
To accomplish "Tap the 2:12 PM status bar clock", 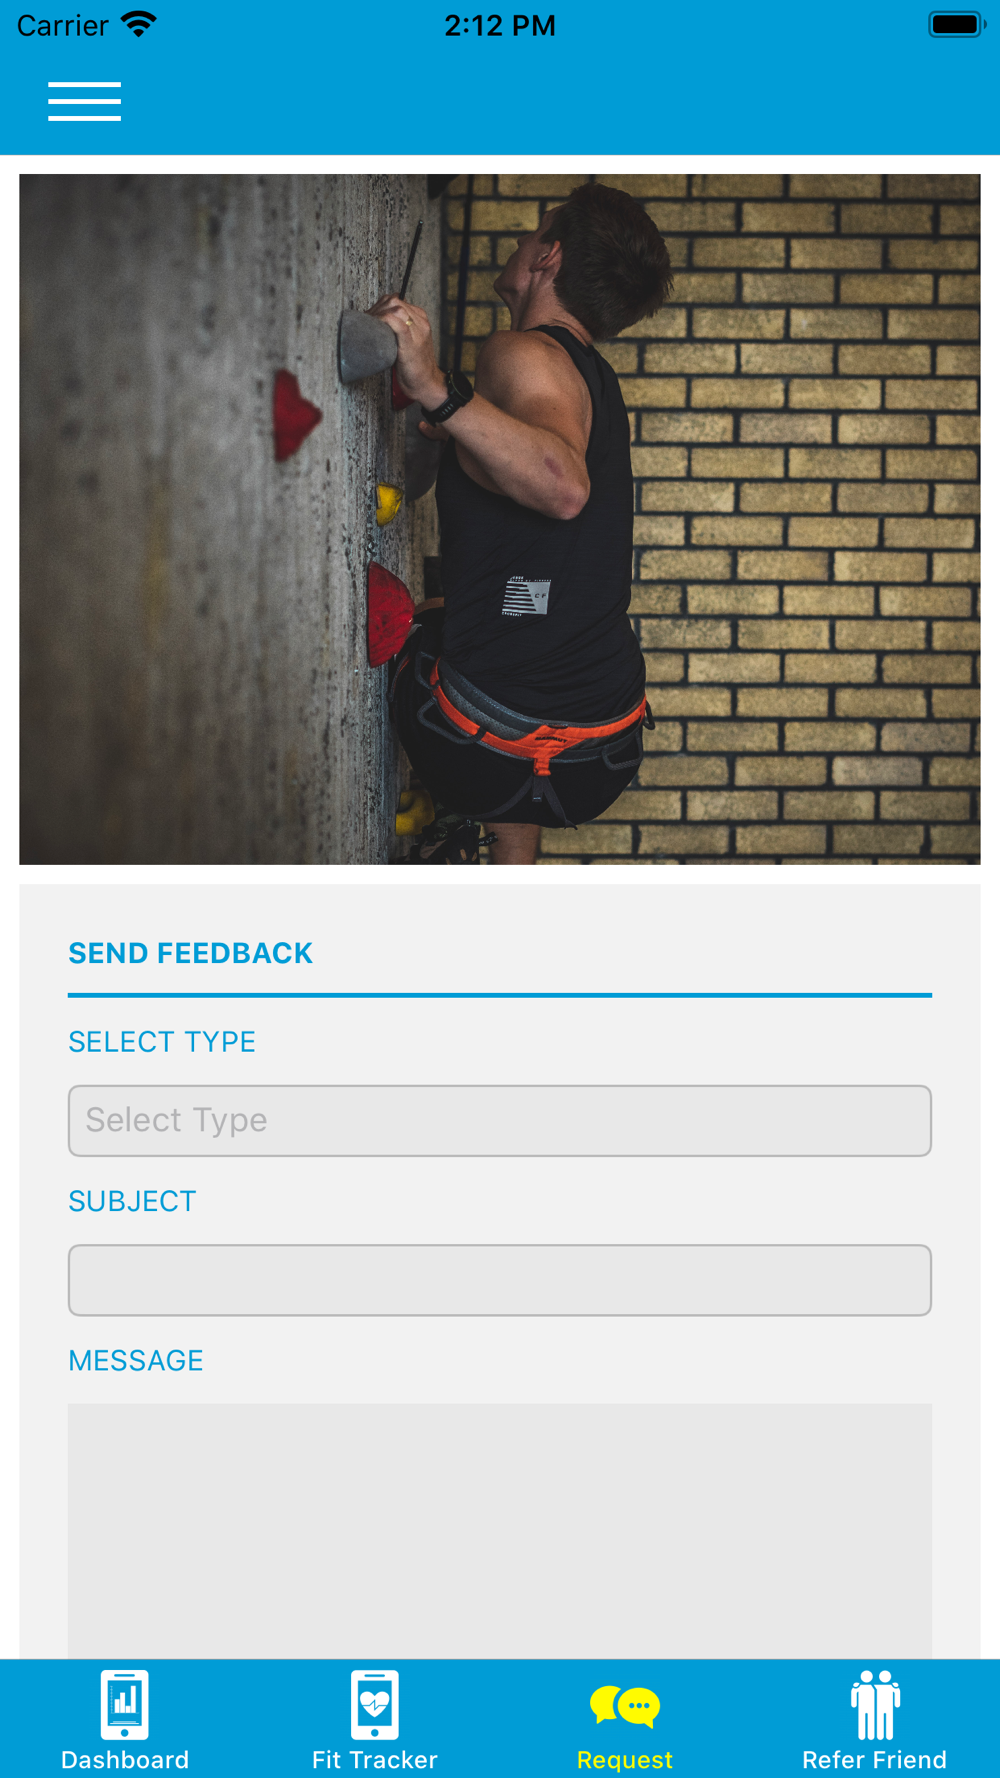I will 500,25.
